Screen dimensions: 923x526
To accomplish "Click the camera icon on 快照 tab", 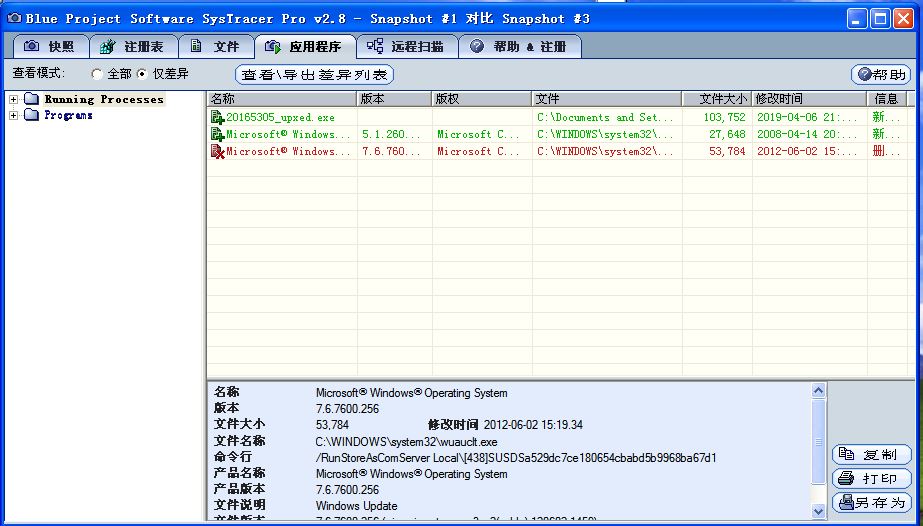I will click(31, 46).
